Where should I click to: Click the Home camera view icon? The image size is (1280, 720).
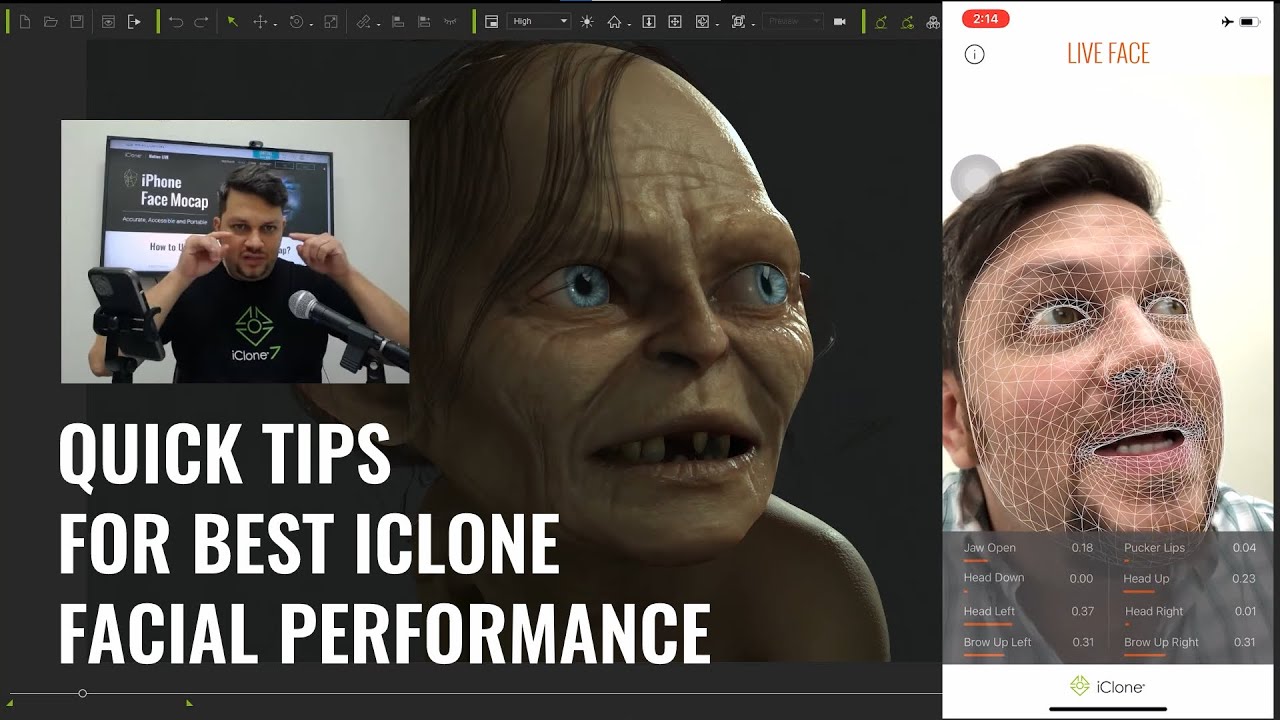[x=614, y=21]
